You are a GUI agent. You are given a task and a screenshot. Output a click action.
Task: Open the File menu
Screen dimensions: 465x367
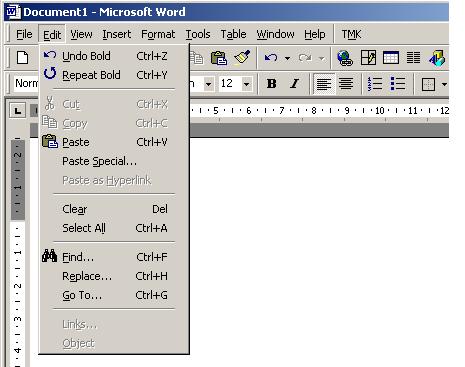(x=24, y=34)
